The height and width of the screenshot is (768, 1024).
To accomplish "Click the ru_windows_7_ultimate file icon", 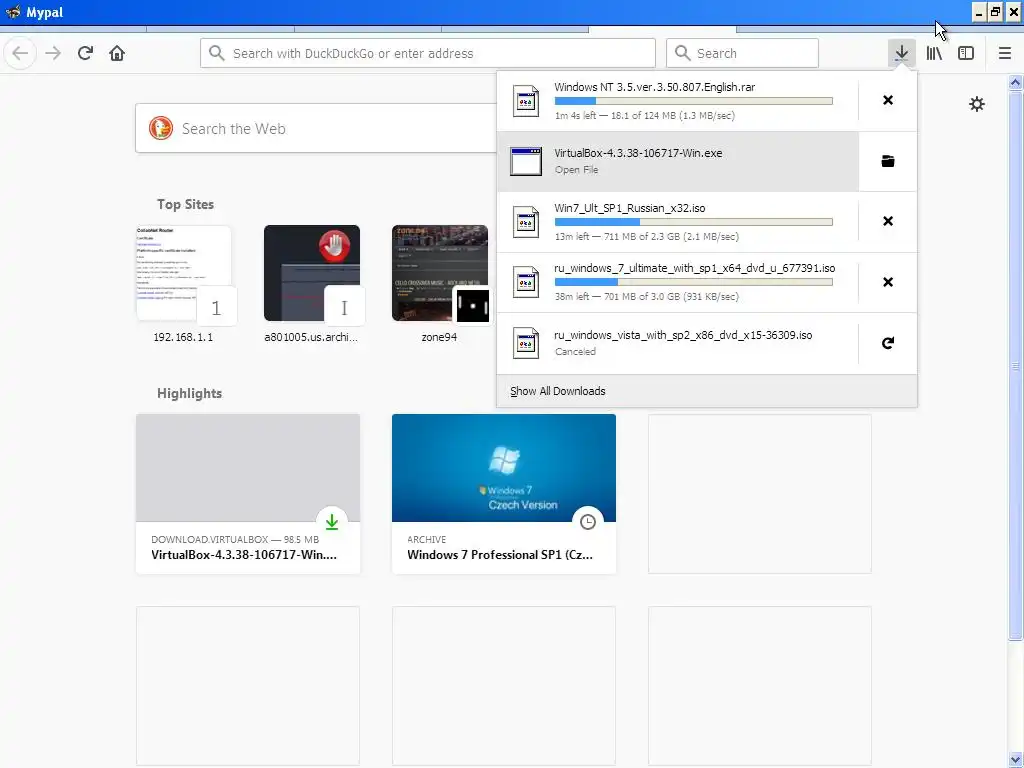I will click(x=526, y=282).
